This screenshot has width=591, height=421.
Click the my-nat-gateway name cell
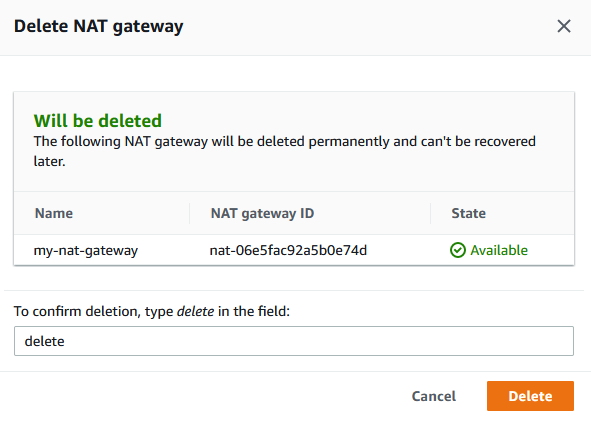[x=86, y=251]
